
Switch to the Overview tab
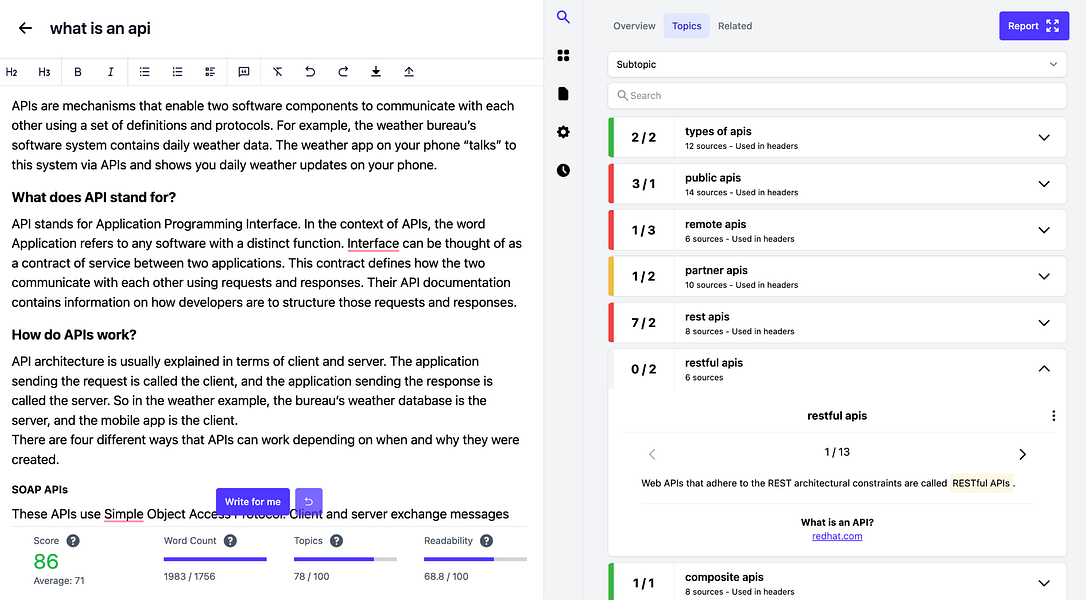(634, 26)
